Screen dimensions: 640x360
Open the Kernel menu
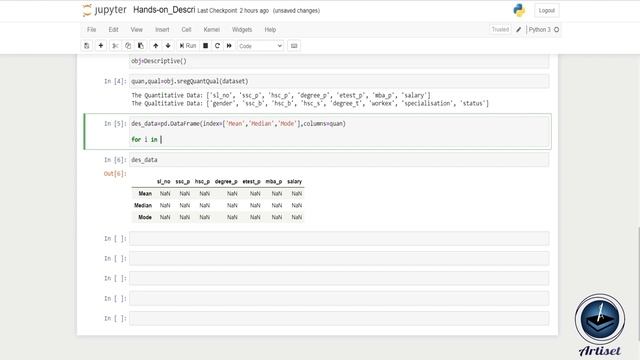(212, 30)
